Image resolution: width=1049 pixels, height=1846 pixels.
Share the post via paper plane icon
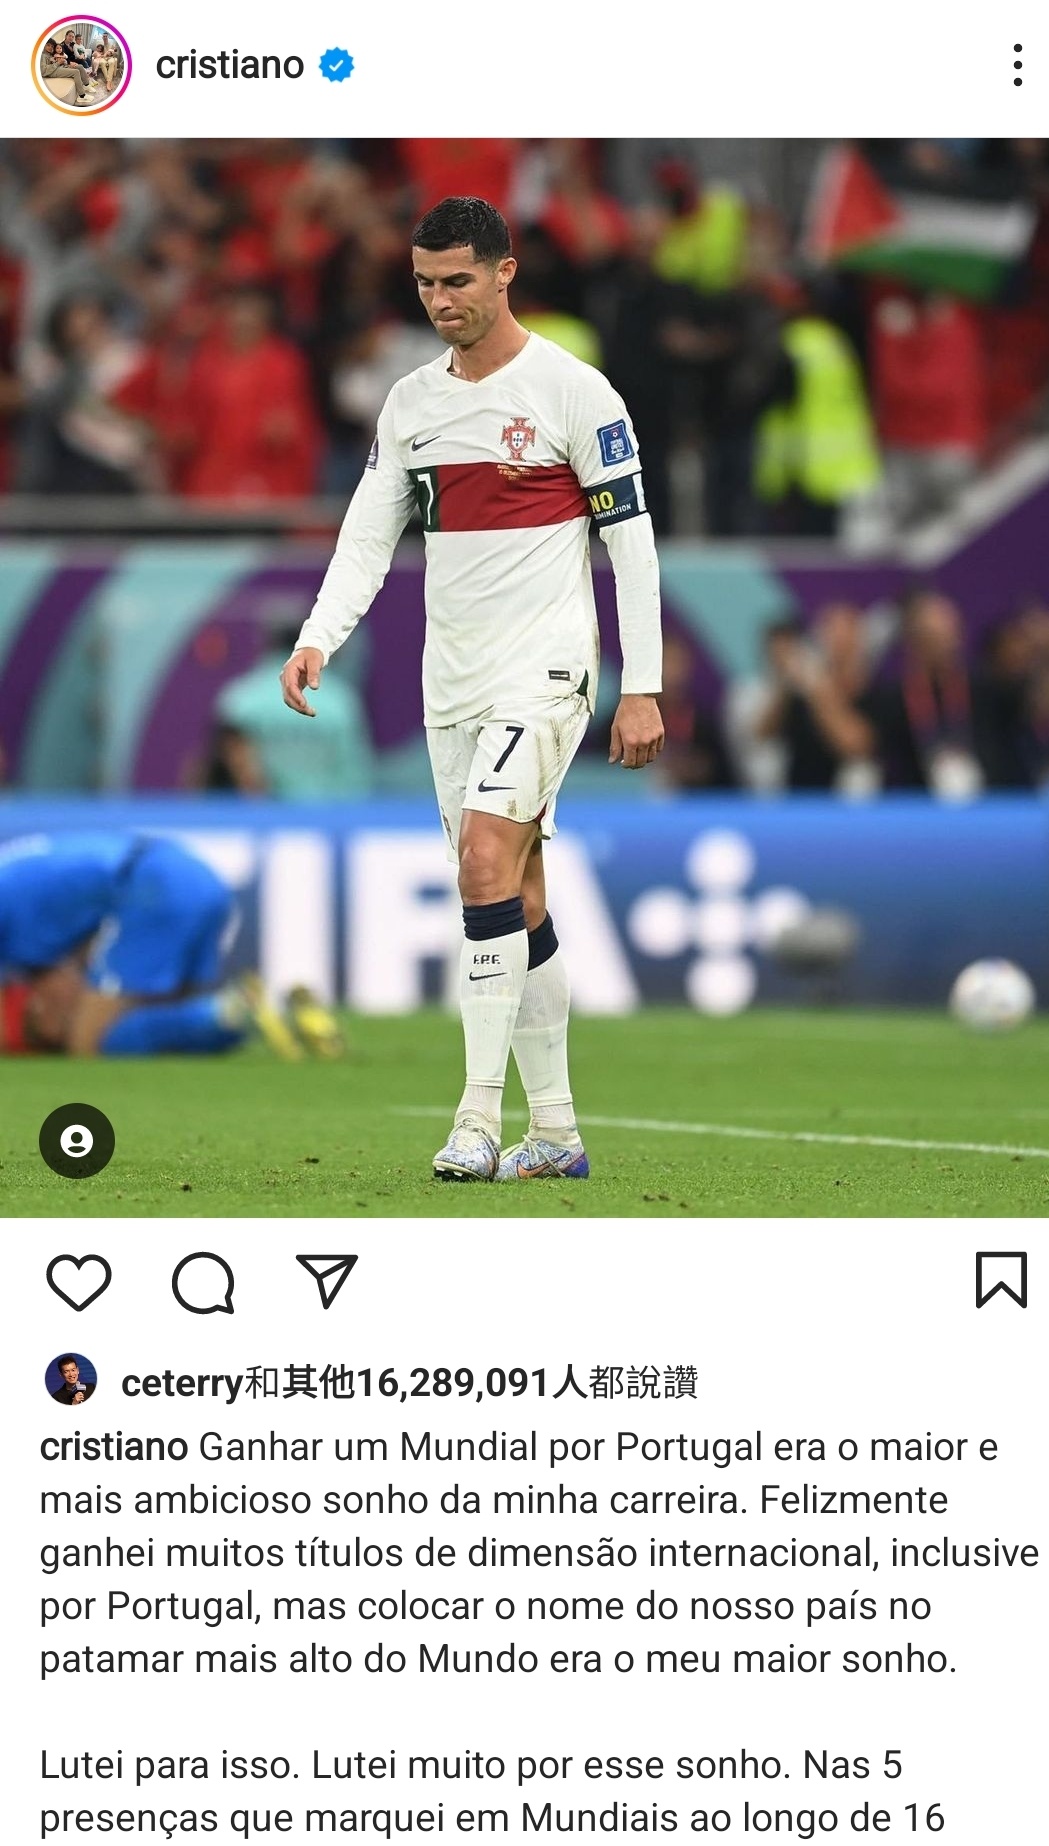[x=327, y=1280]
